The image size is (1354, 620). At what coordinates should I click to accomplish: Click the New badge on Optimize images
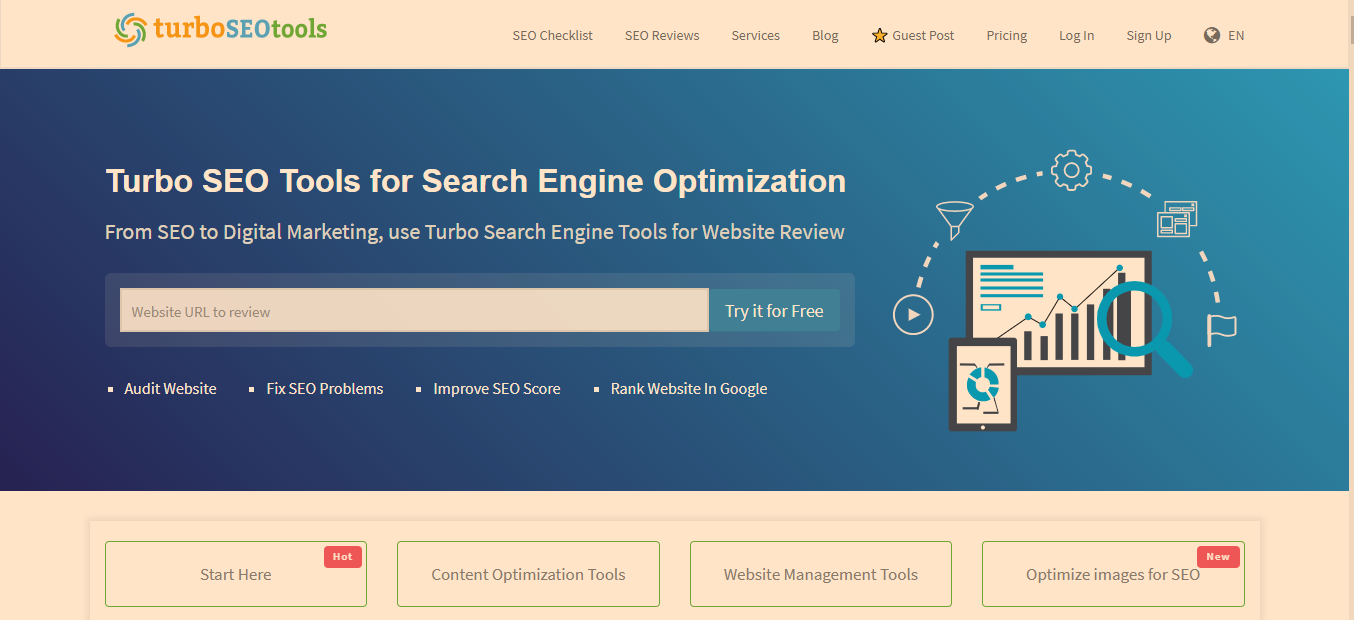(x=1218, y=556)
